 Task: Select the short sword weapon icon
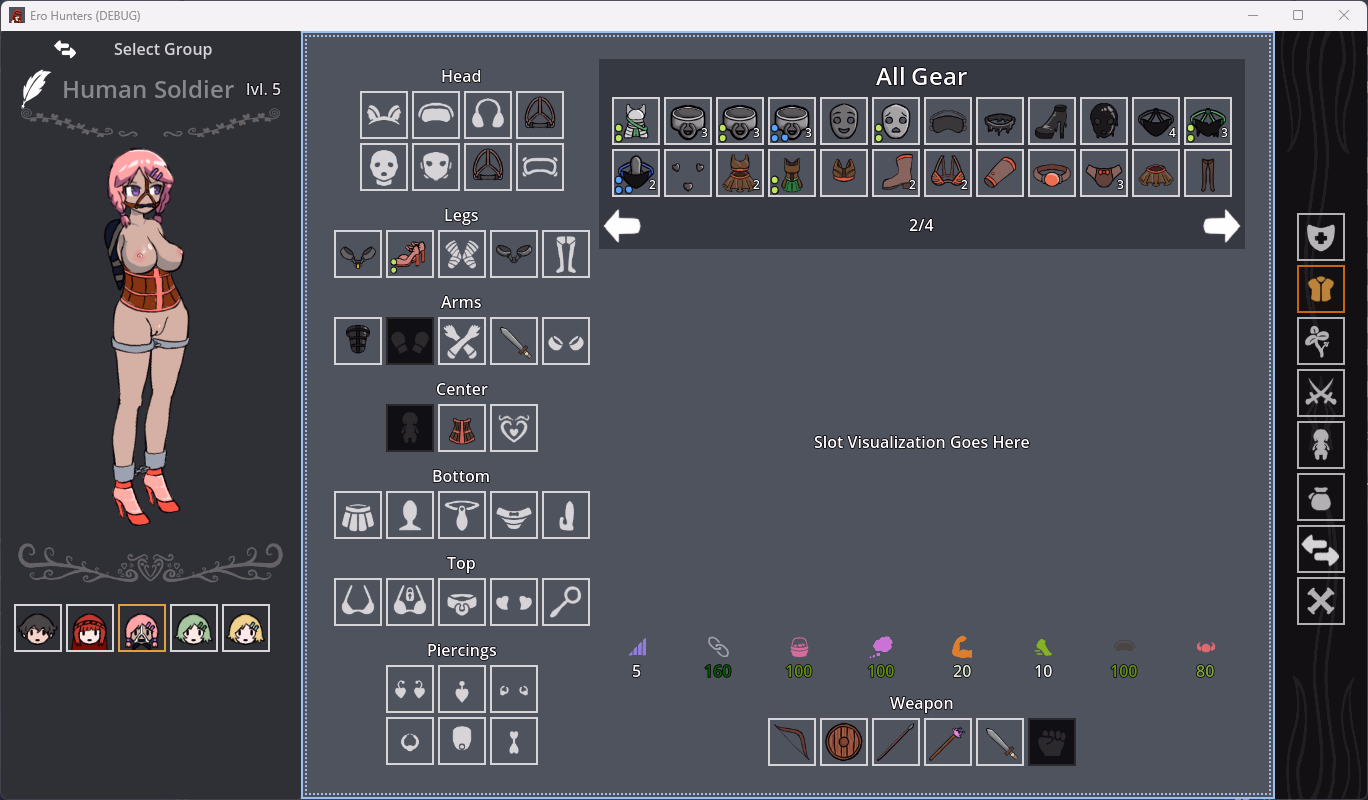pos(1000,742)
